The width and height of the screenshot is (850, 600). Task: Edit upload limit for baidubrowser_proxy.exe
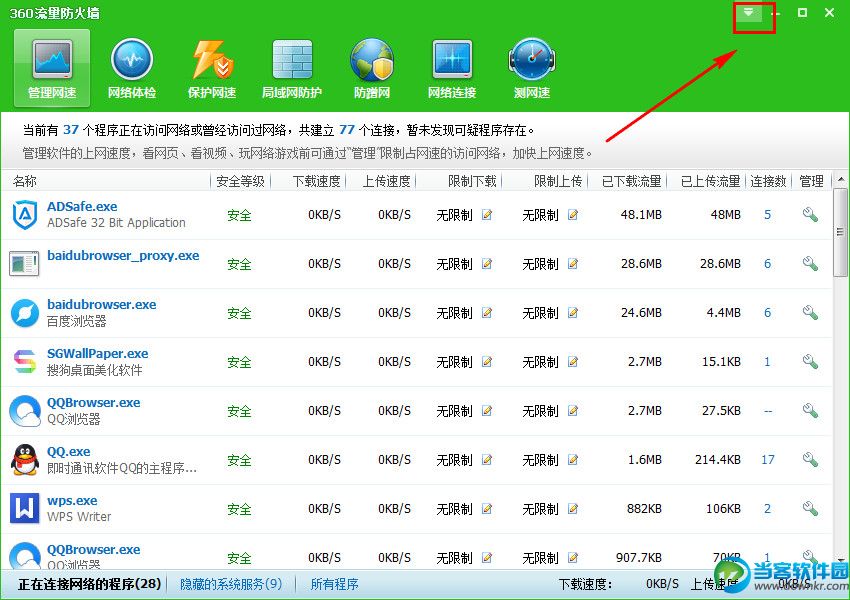(572, 264)
